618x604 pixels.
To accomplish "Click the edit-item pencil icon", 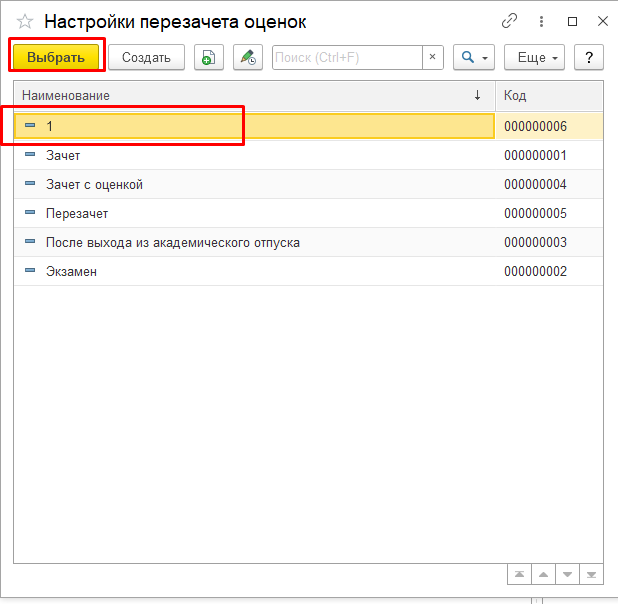I will (248, 57).
